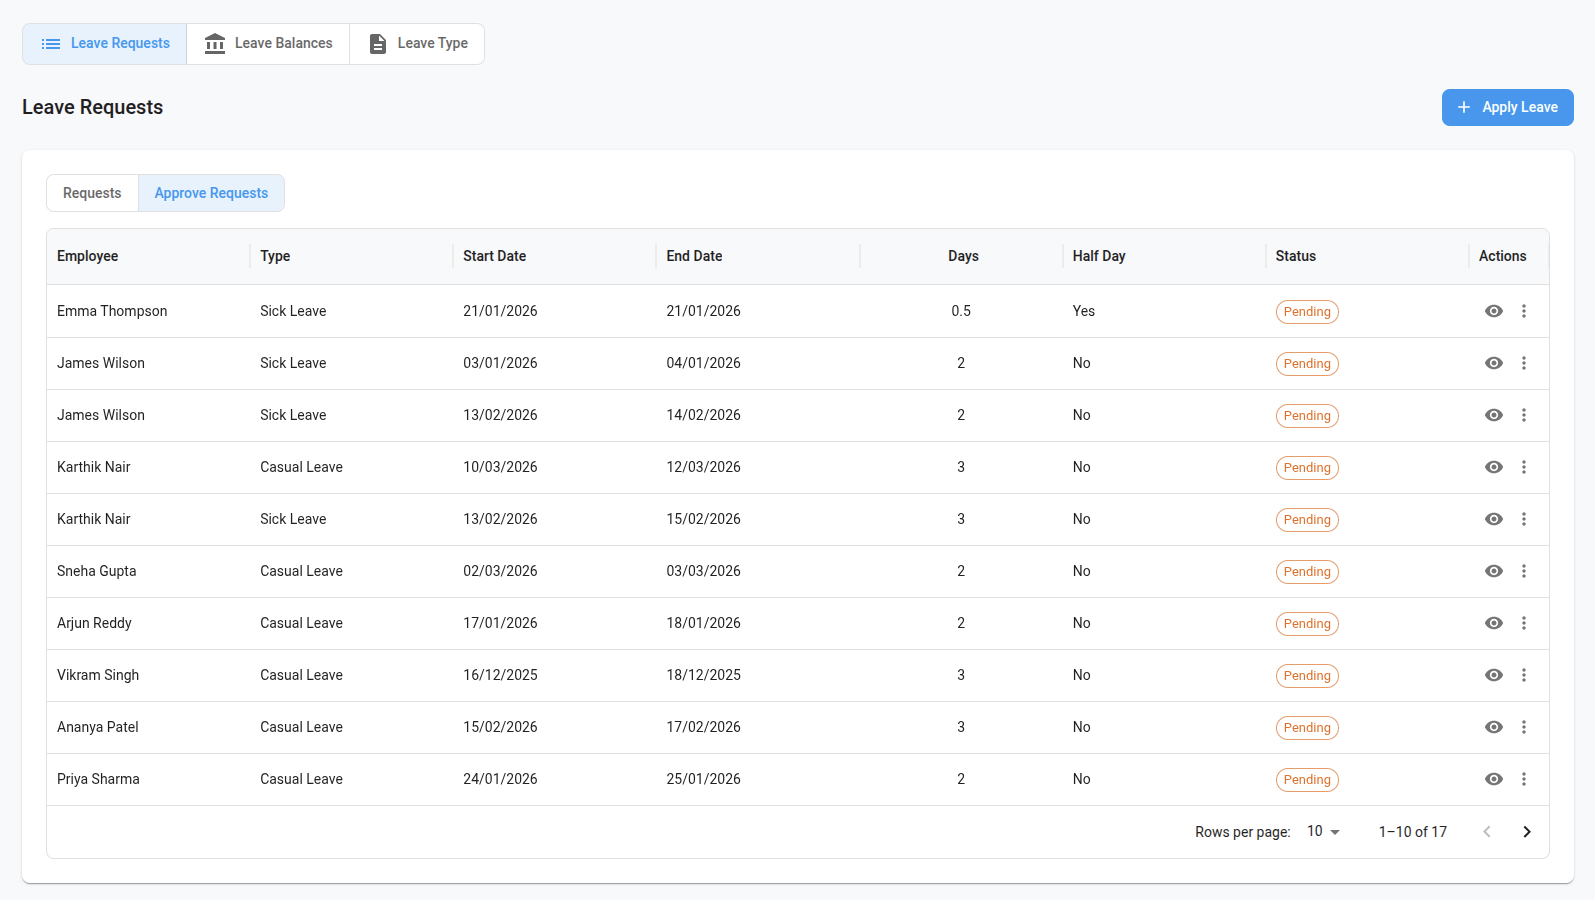Open more actions for Ananya Patel's request
This screenshot has width=1595, height=900.
coord(1523,727)
